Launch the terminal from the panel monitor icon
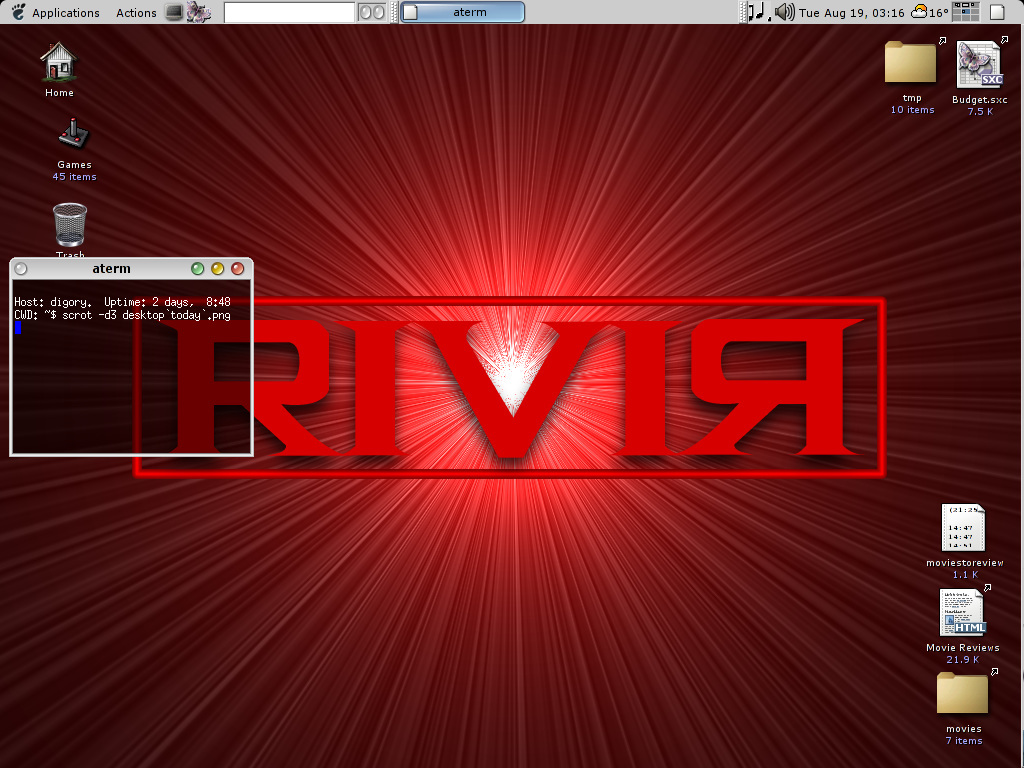Screen dimensions: 1024x768 (174, 12)
